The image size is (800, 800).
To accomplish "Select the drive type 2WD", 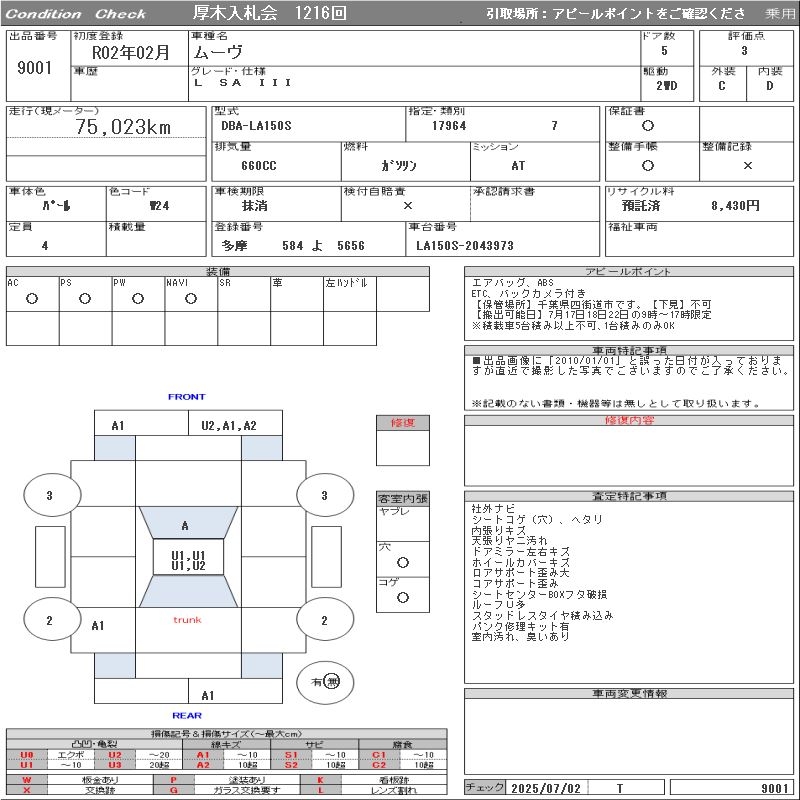I will tap(667, 86).
